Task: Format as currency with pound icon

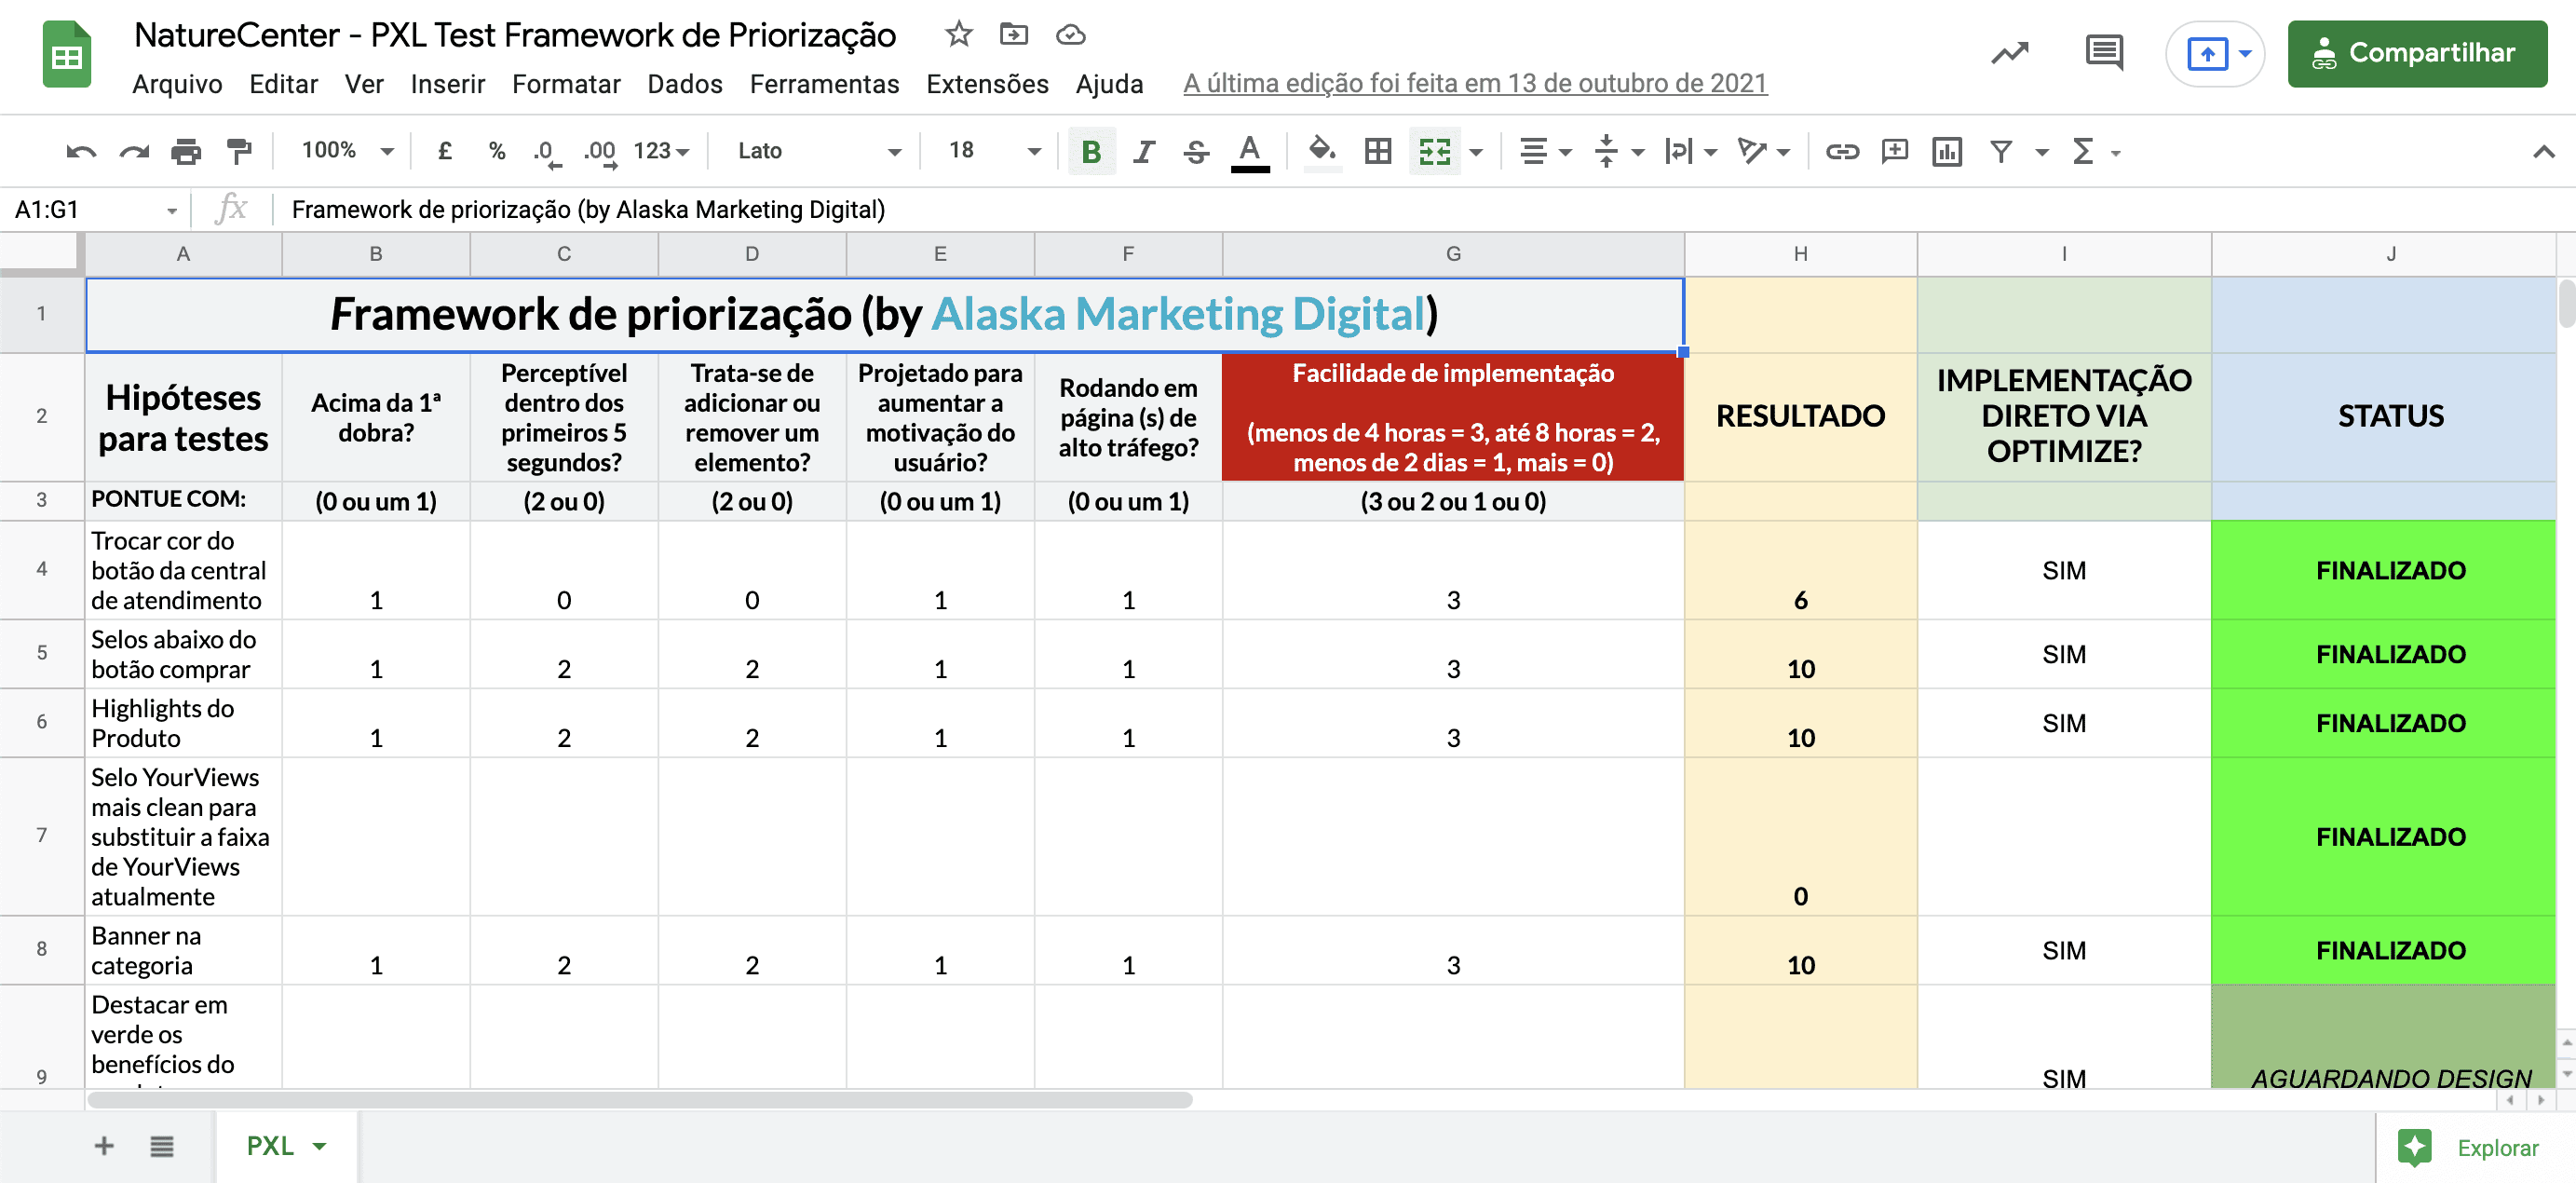Action: click(445, 151)
